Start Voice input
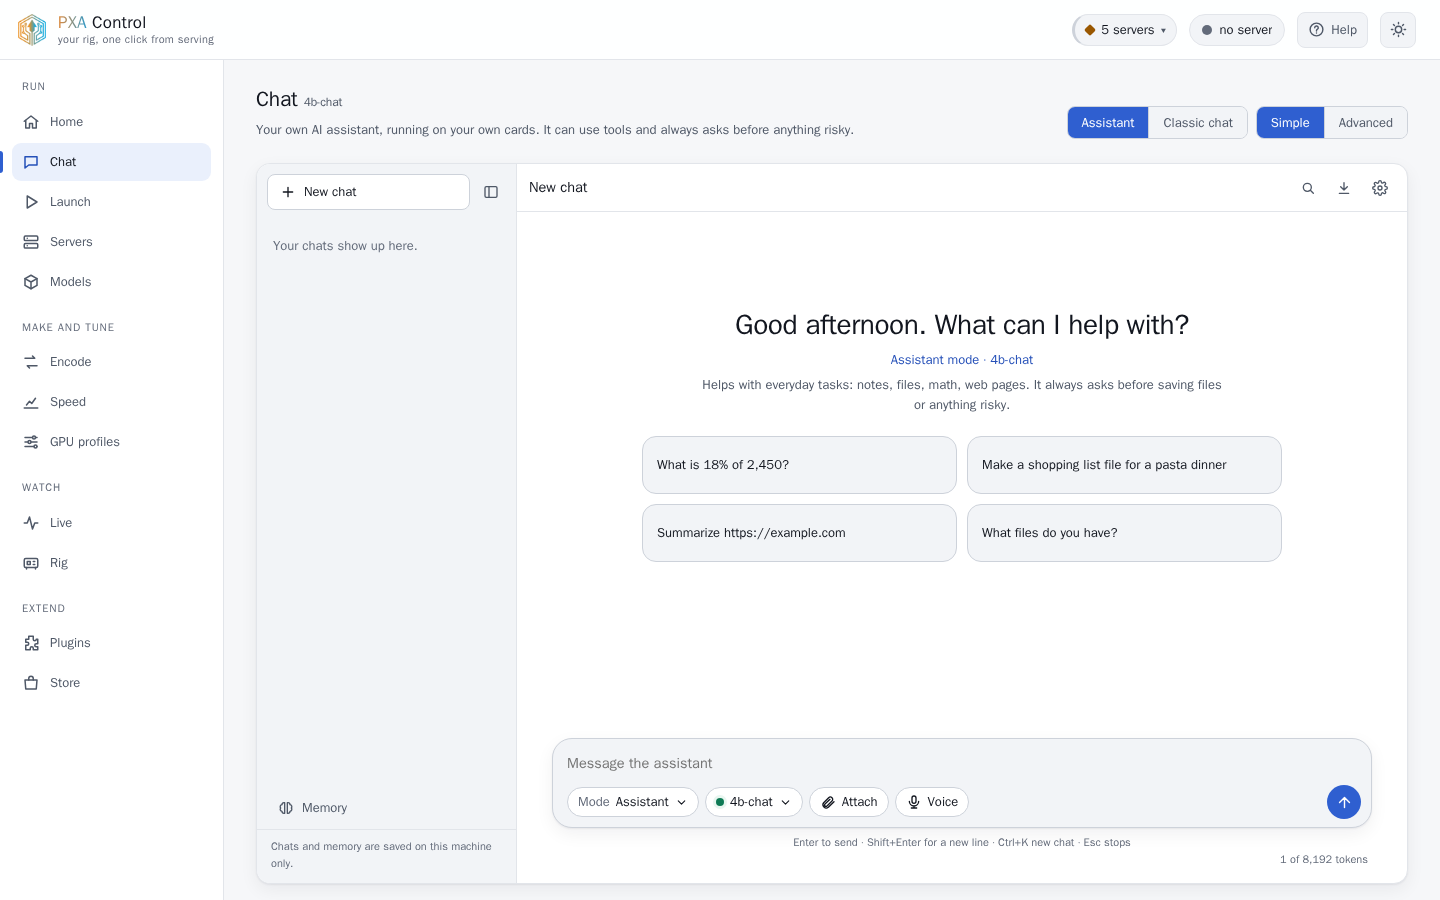 point(932,802)
